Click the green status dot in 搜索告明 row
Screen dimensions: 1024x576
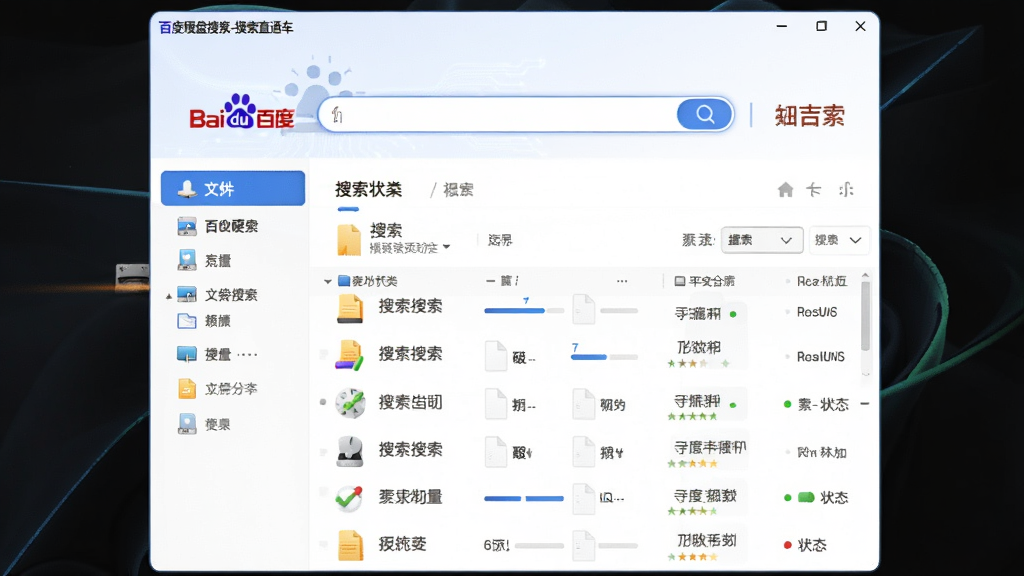click(788, 404)
